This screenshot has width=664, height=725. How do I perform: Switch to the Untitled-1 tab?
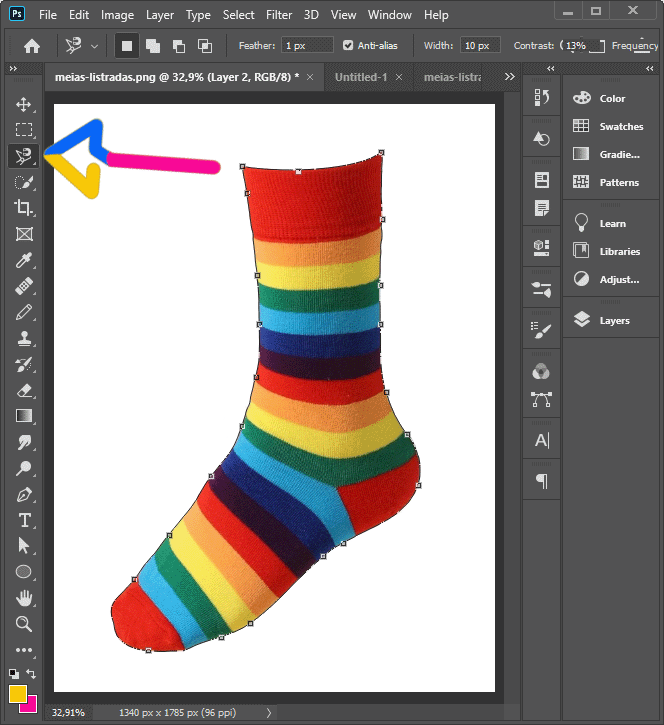coord(361,77)
